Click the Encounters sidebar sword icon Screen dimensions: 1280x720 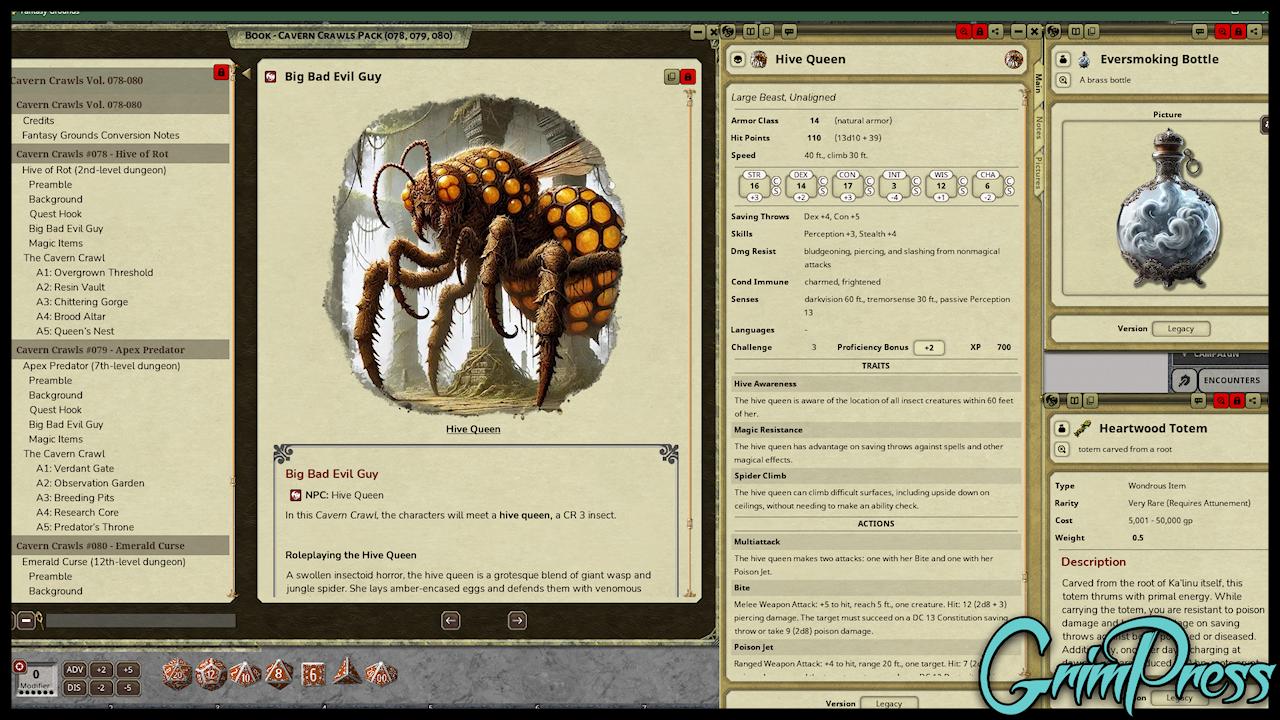[1185, 380]
